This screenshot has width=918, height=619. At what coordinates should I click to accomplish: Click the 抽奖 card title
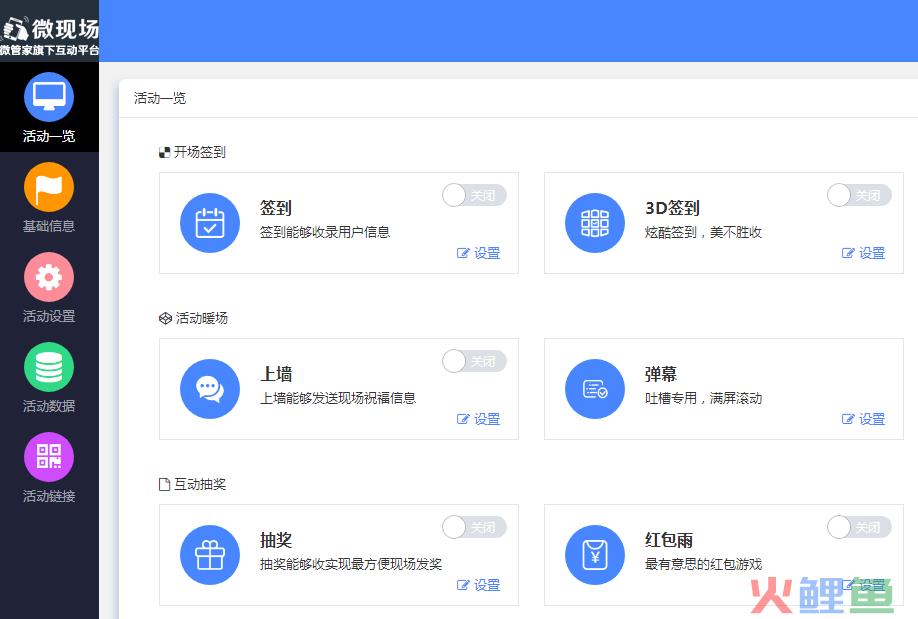pos(276,540)
